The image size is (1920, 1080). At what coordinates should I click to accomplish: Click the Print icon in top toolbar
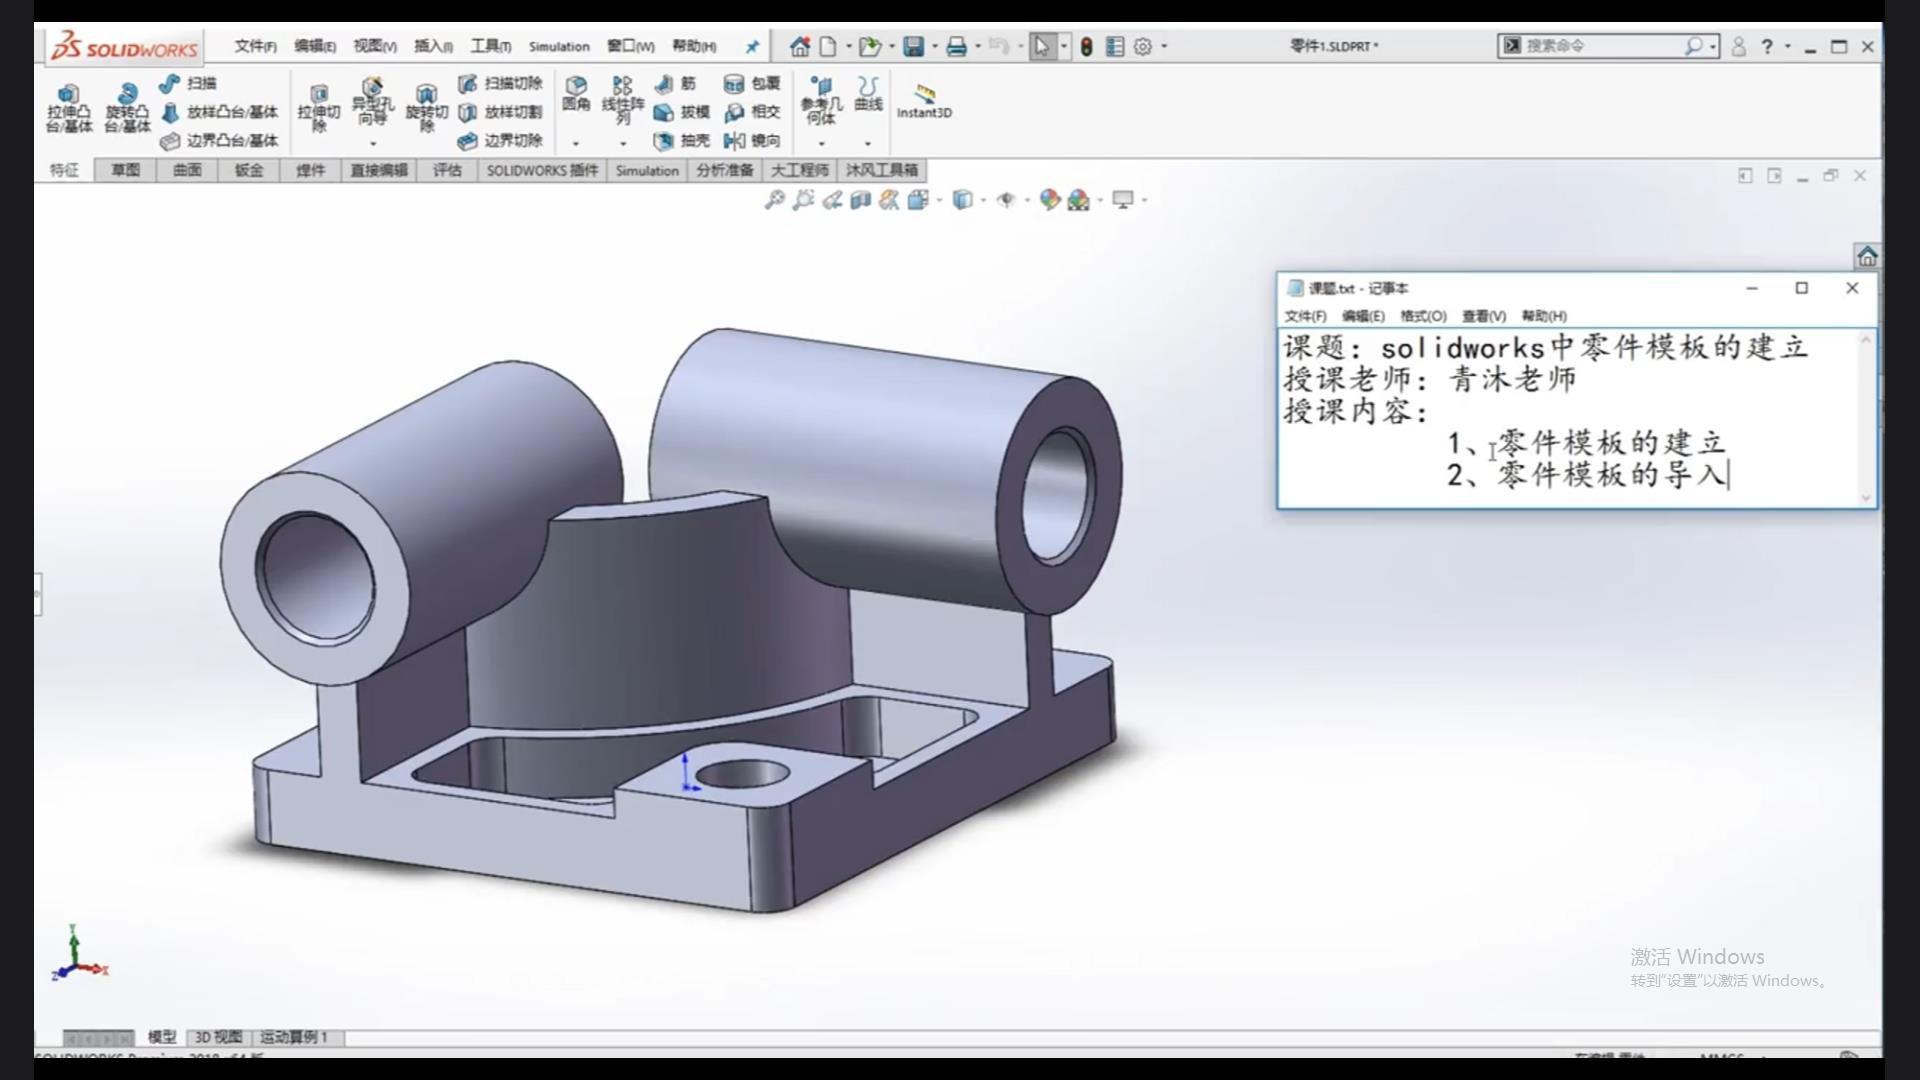pos(957,46)
